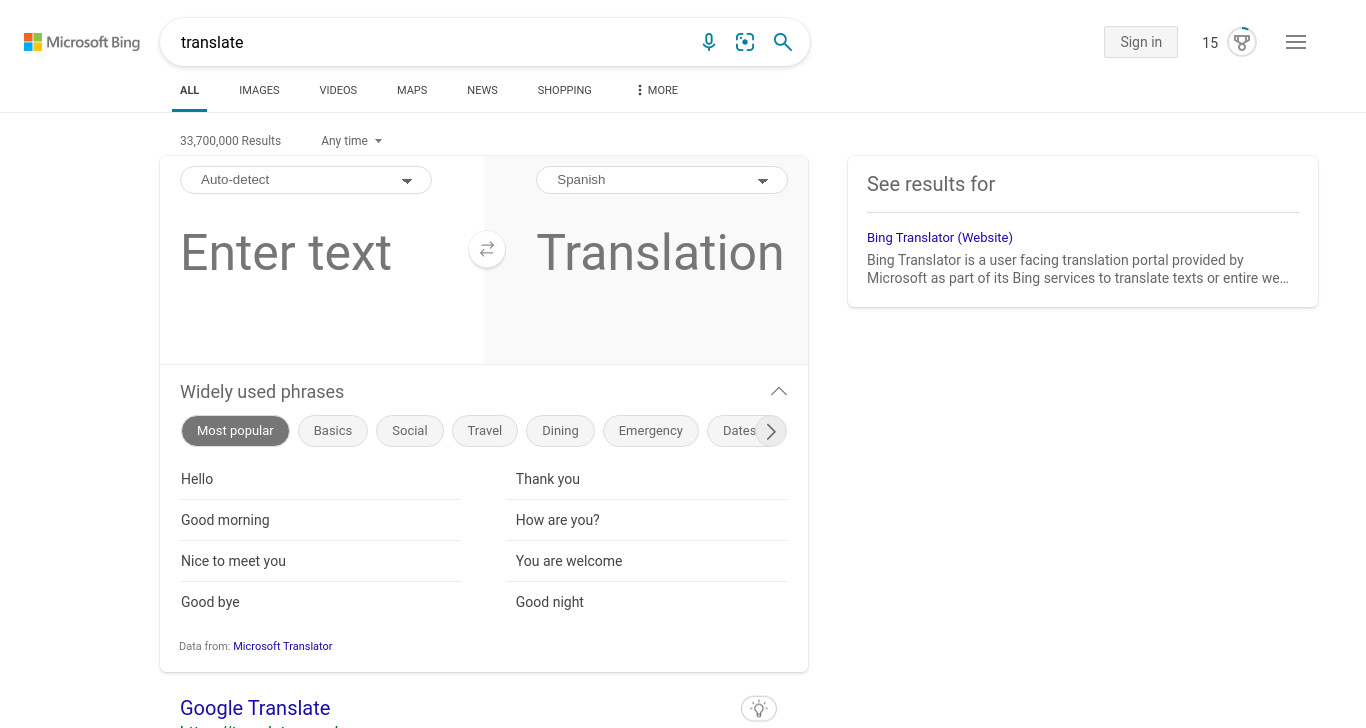
Task: Click the 33,700,000 Results count text
Action: click(x=230, y=141)
